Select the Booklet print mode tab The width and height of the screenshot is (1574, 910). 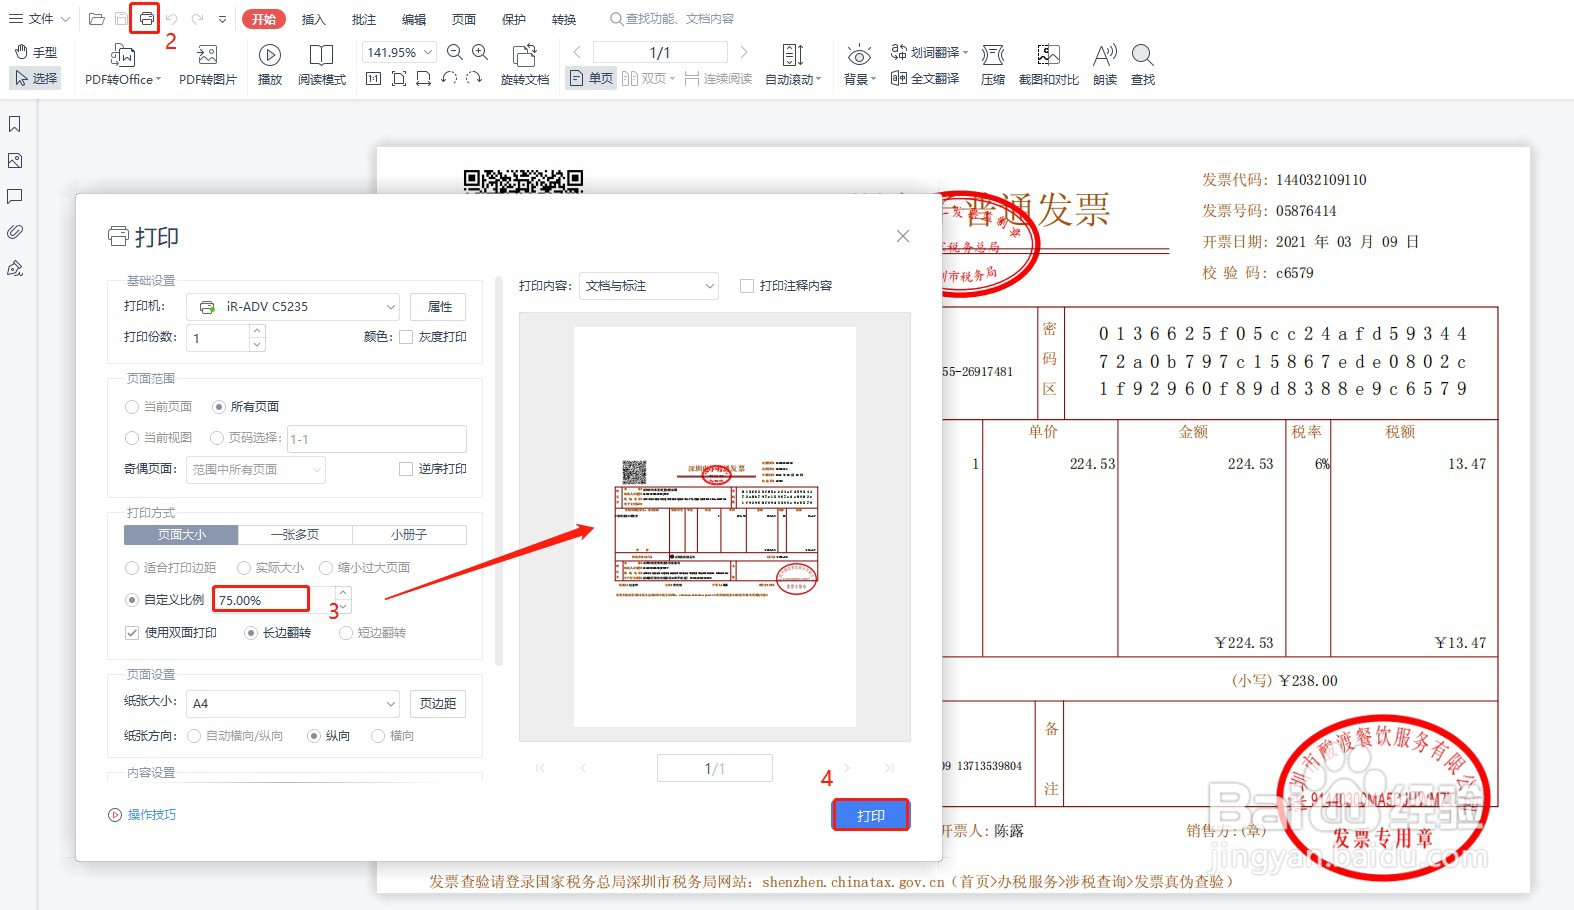(410, 535)
